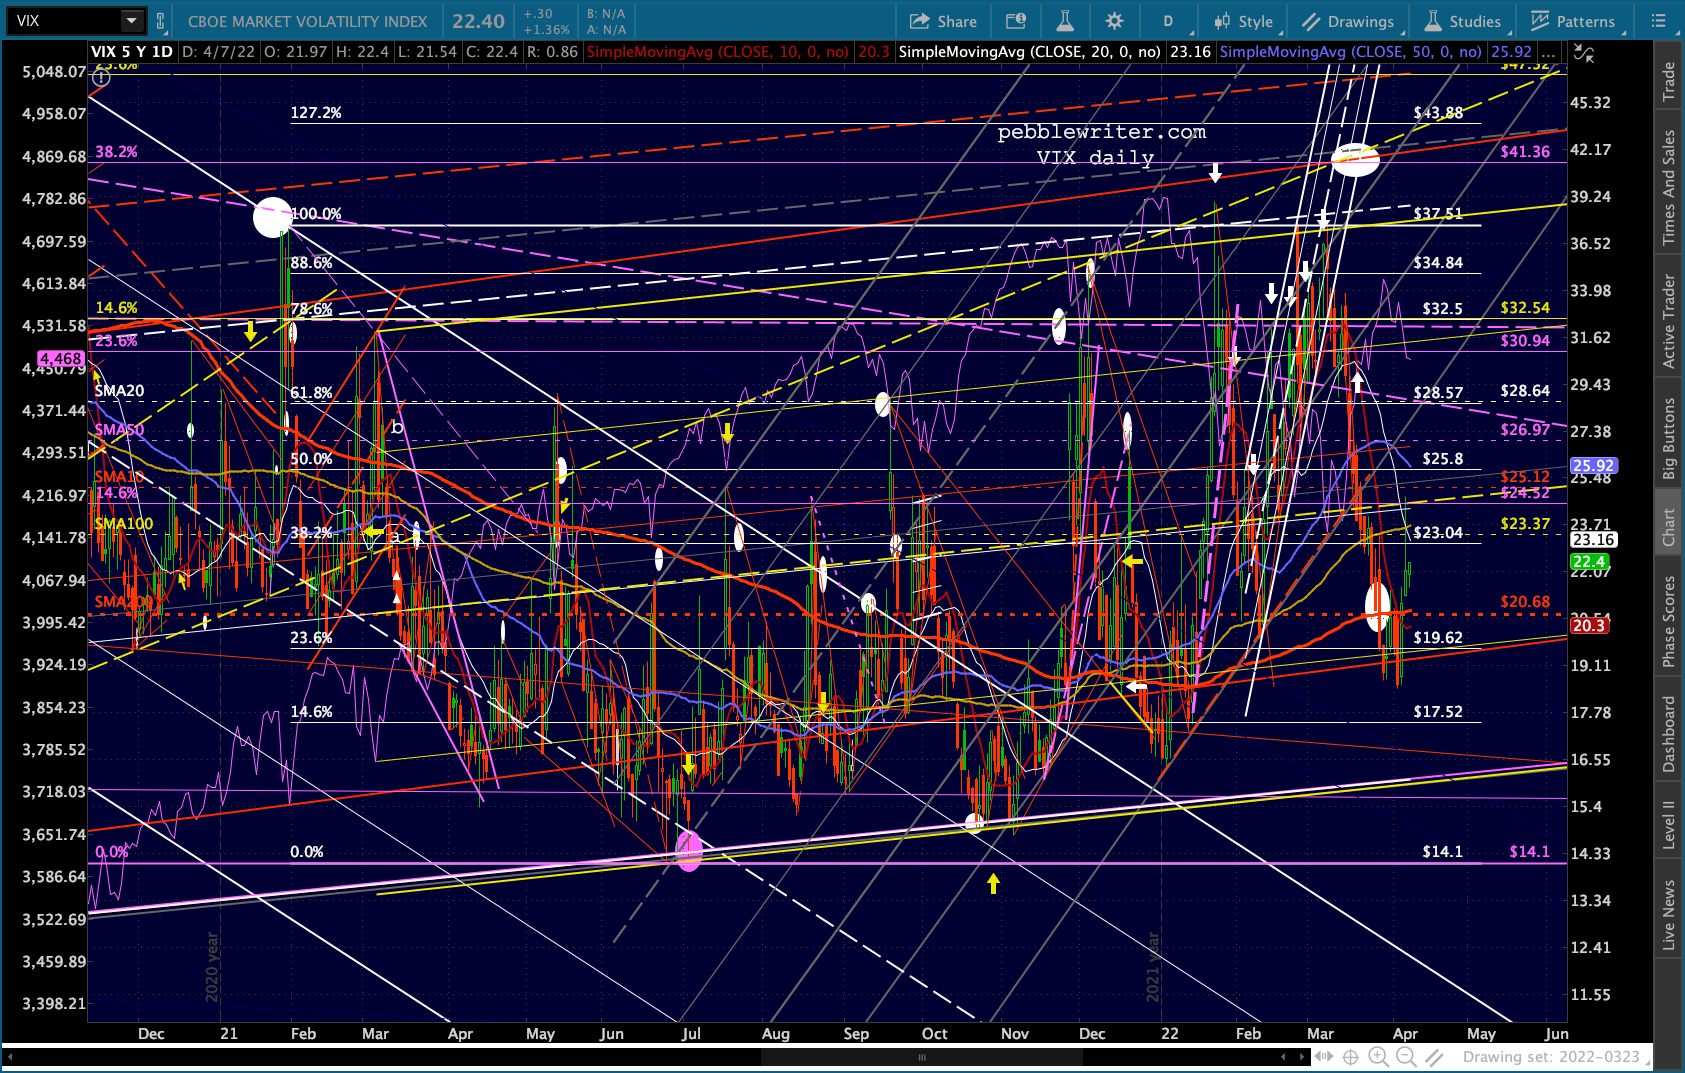Image resolution: width=1685 pixels, height=1073 pixels.
Task: Expand the VIX symbol dropdown arrow
Action: coord(132,21)
